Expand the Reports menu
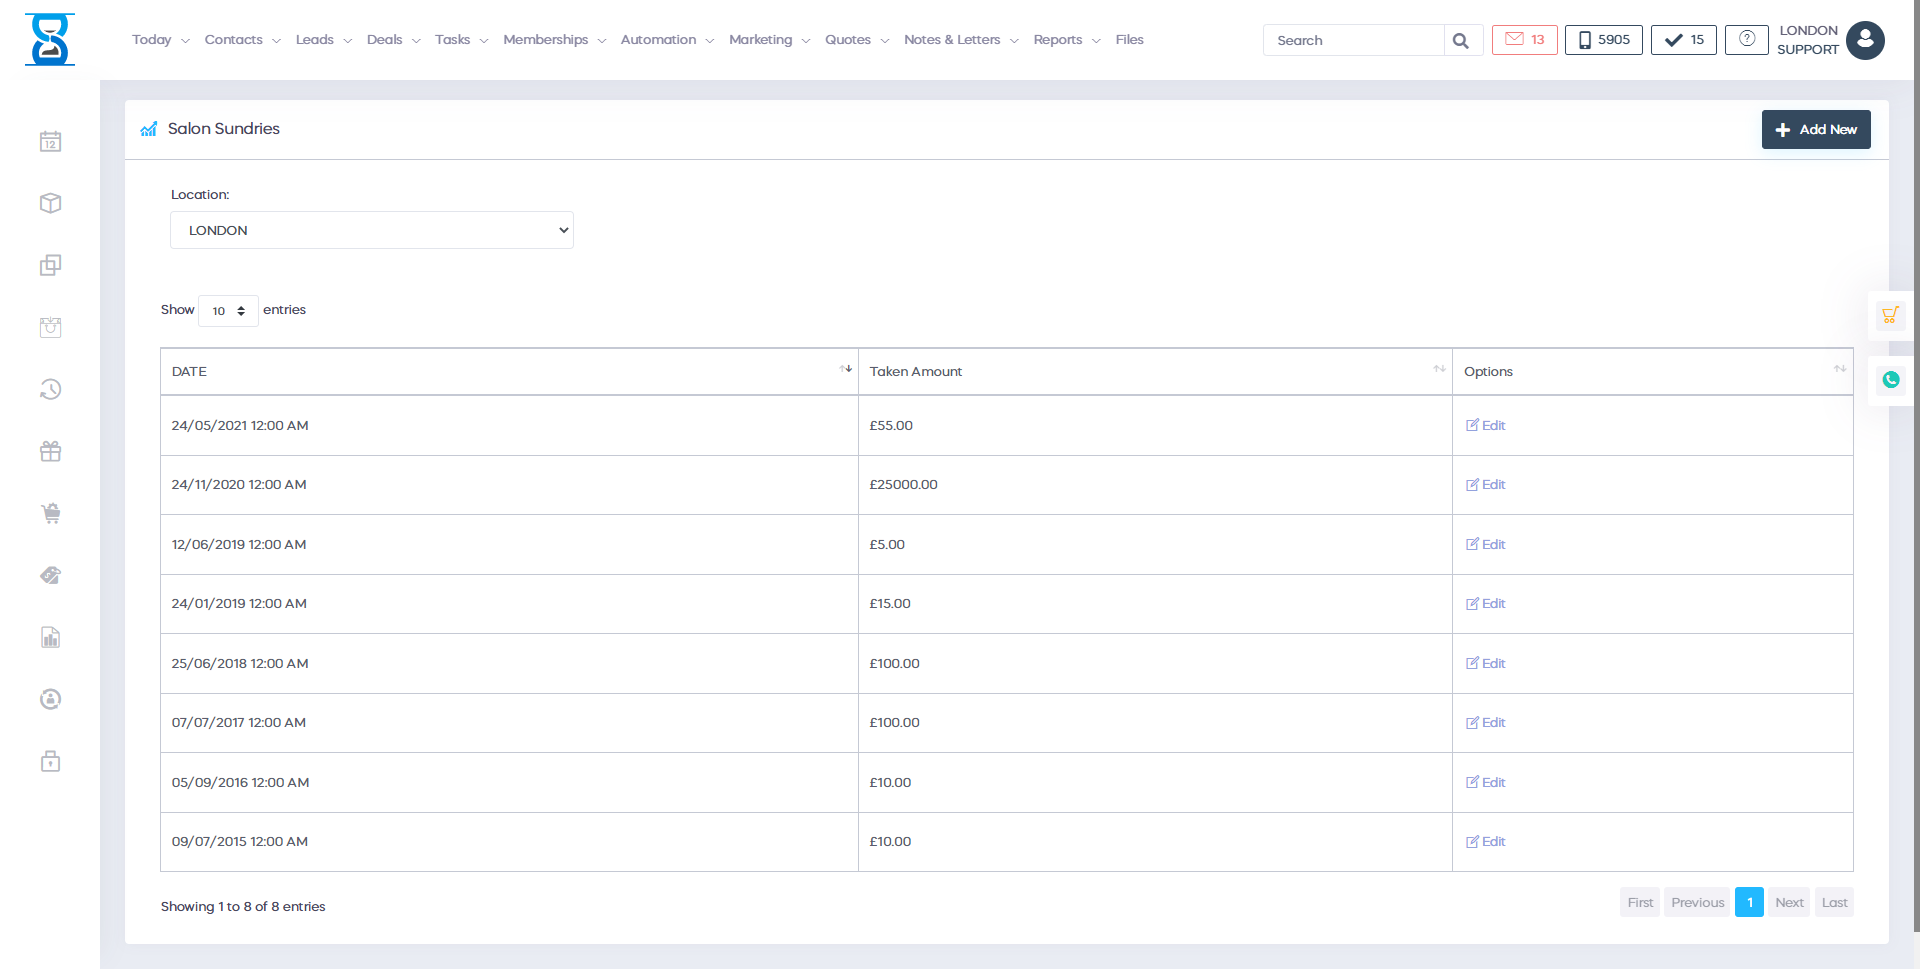1920x969 pixels. pyautogui.click(x=1066, y=40)
